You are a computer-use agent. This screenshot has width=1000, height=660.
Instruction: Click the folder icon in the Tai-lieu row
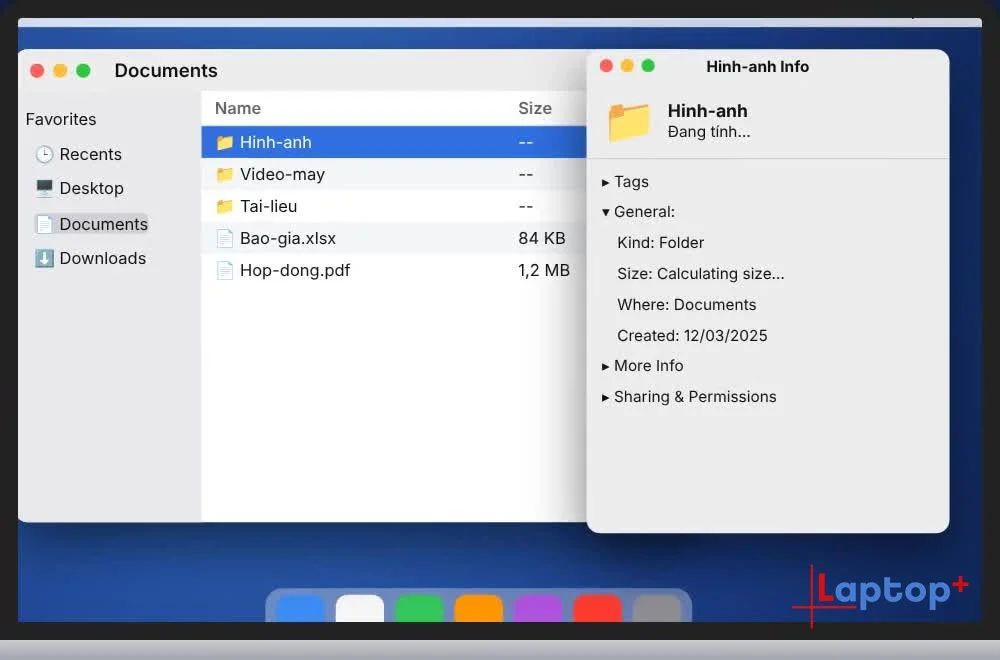224,206
